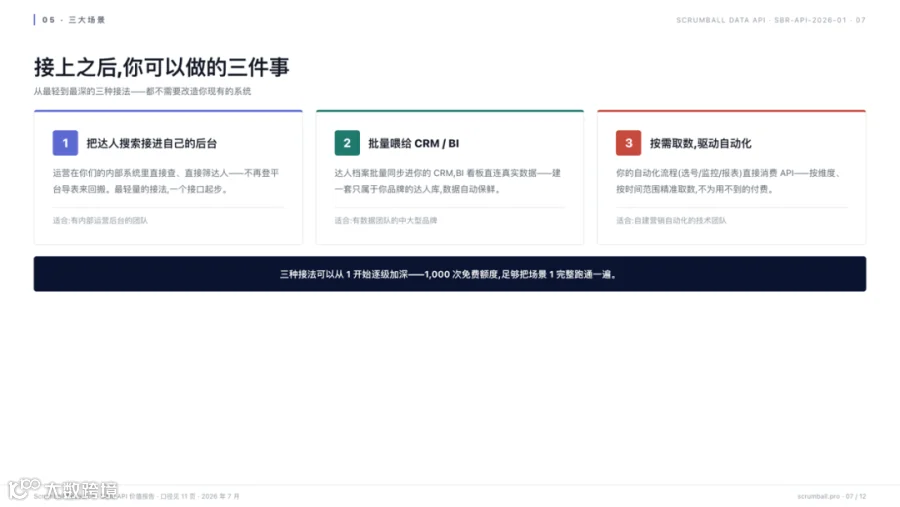
Task: Click the note 适合:有内部运营后台的团队
Action: (100, 220)
